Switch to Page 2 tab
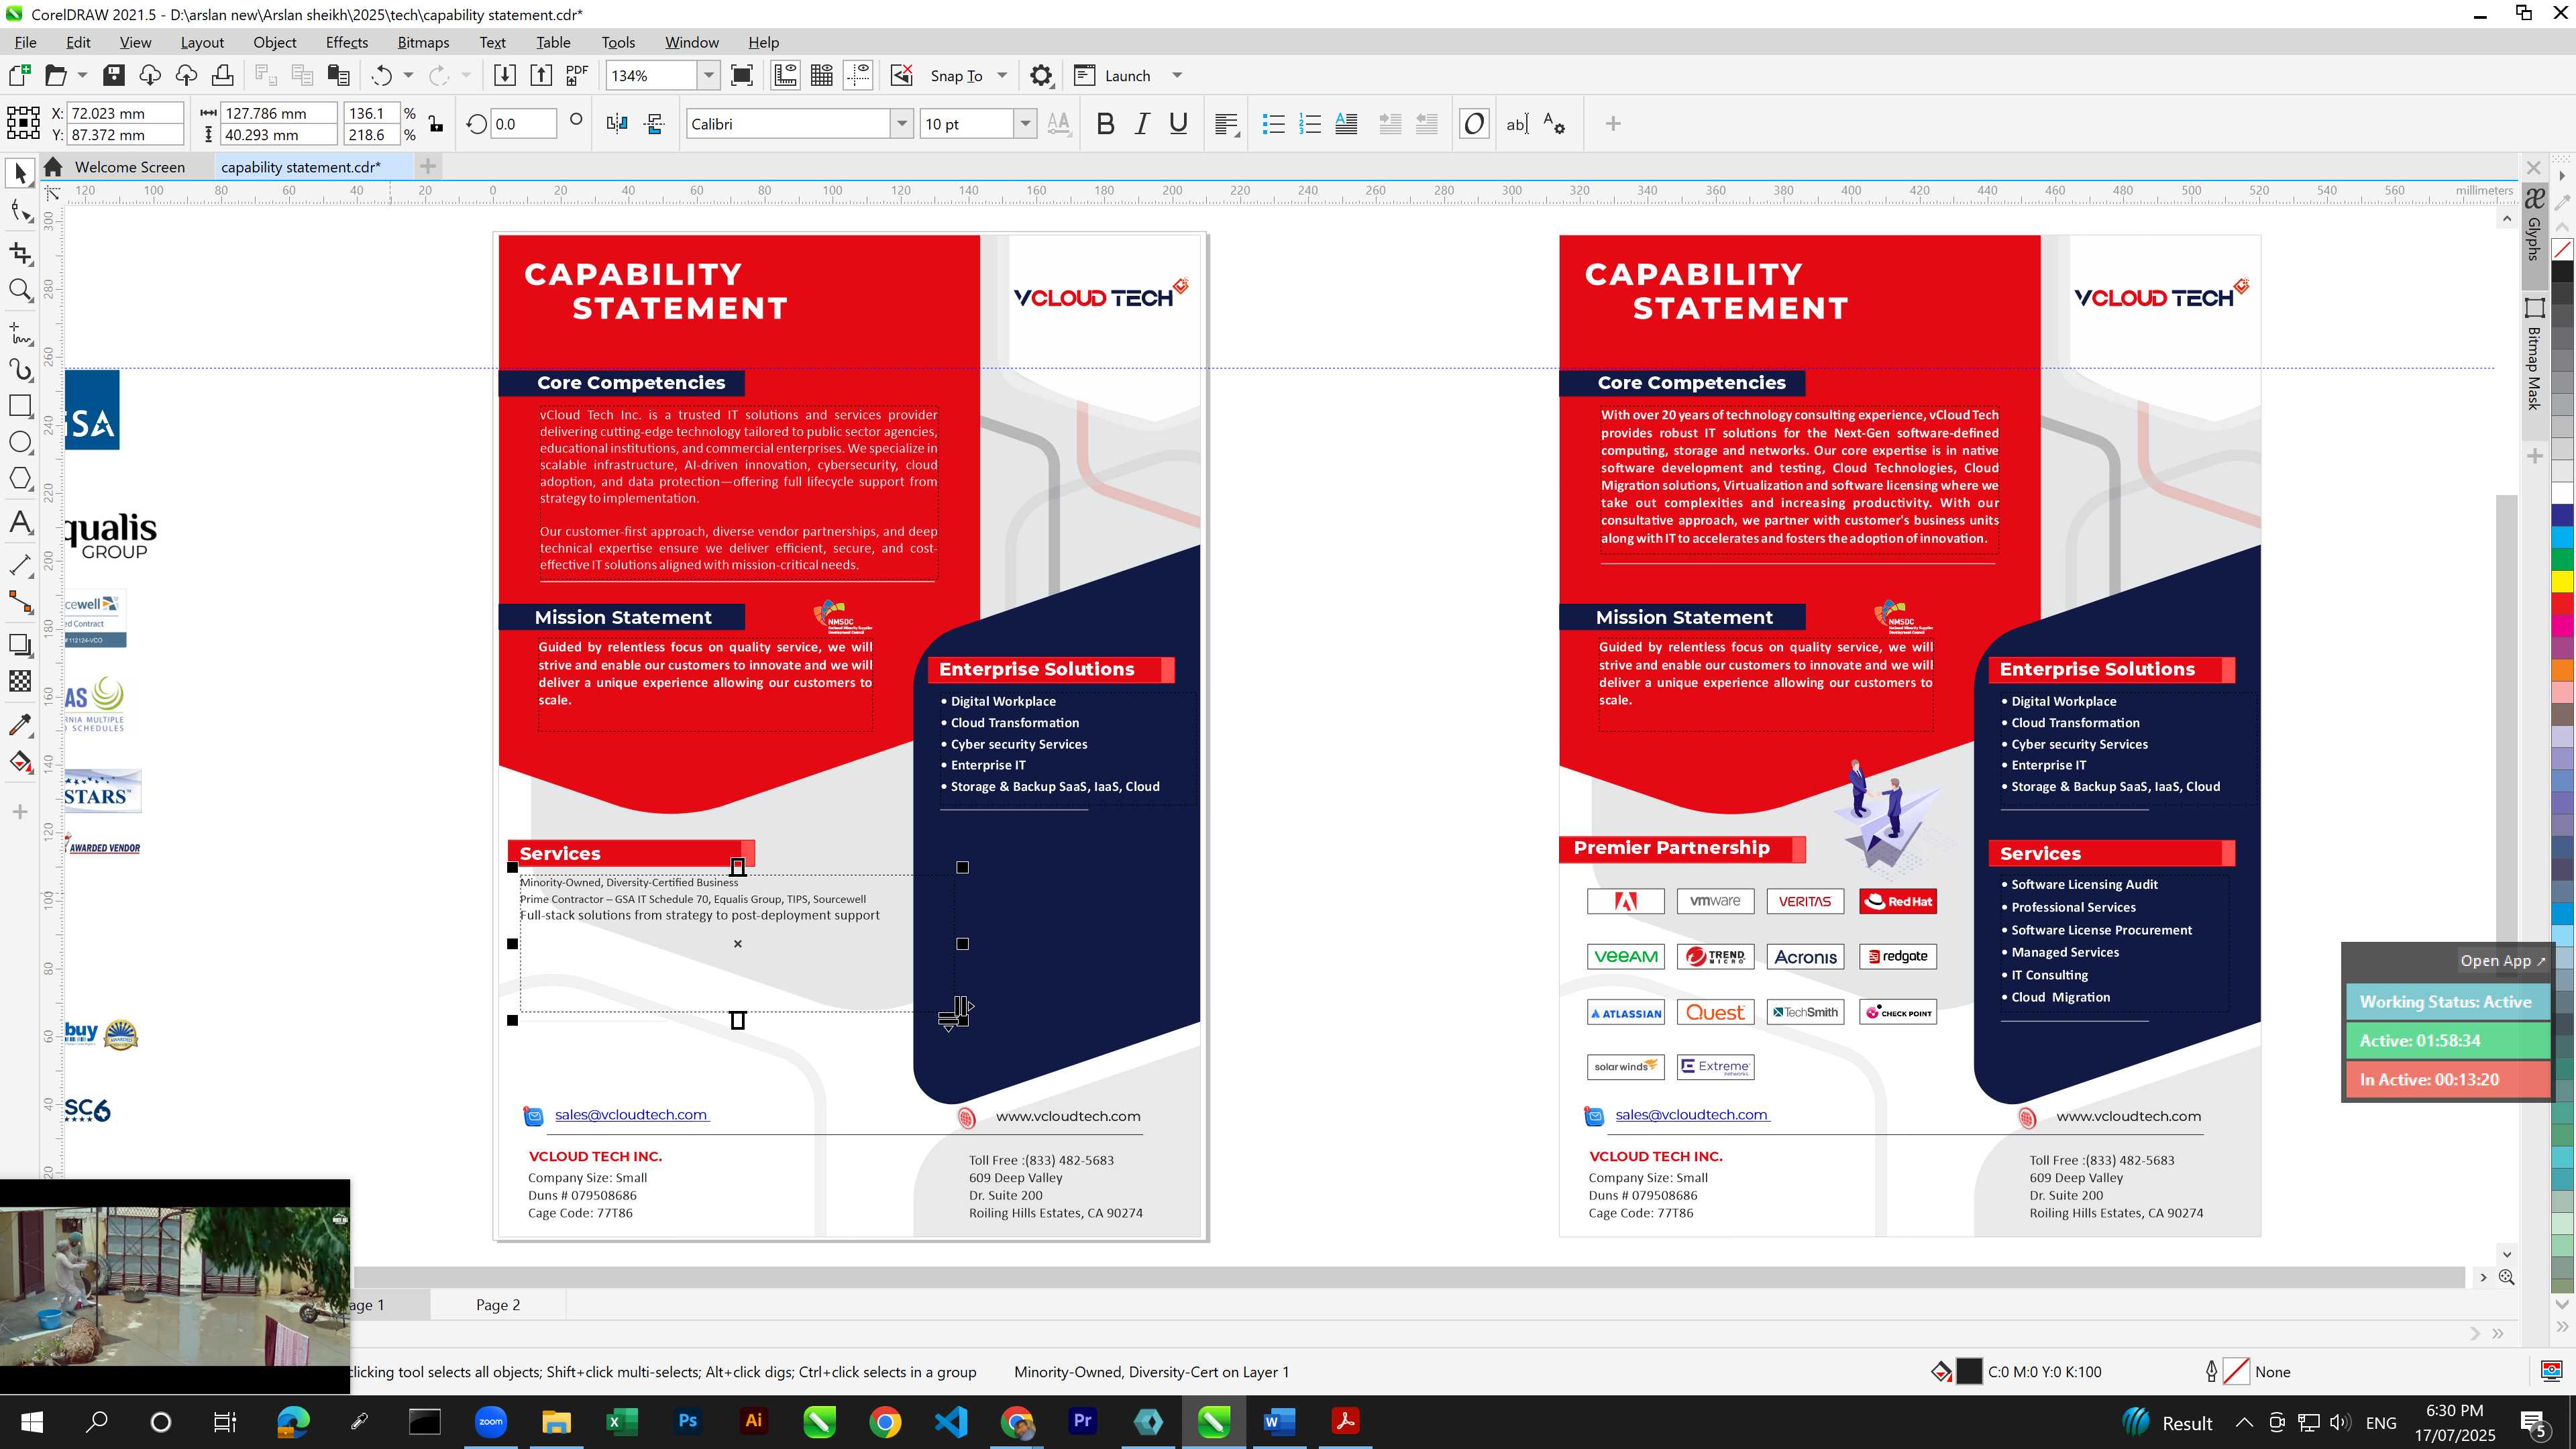 [x=498, y=1304]
